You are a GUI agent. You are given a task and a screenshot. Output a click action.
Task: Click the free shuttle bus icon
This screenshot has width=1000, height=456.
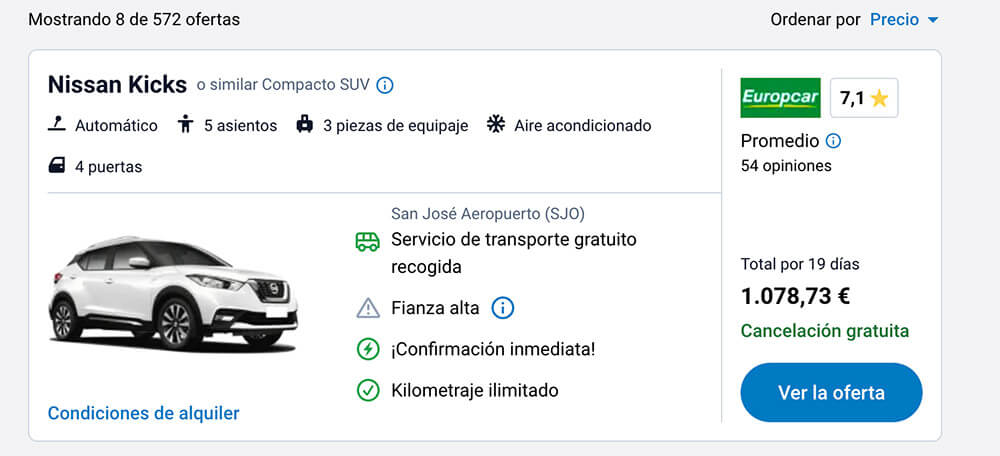pyautogui.click(x=368, y=241)
